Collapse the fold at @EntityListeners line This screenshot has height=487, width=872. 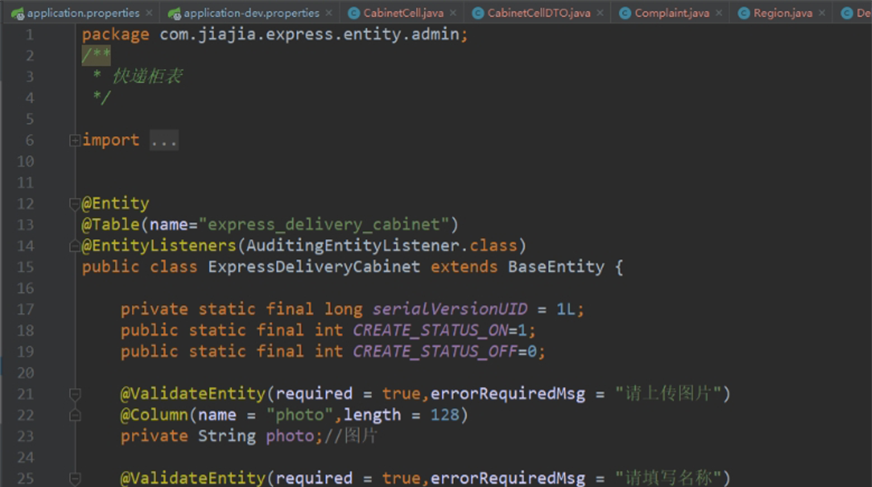(x=74, y=246)
